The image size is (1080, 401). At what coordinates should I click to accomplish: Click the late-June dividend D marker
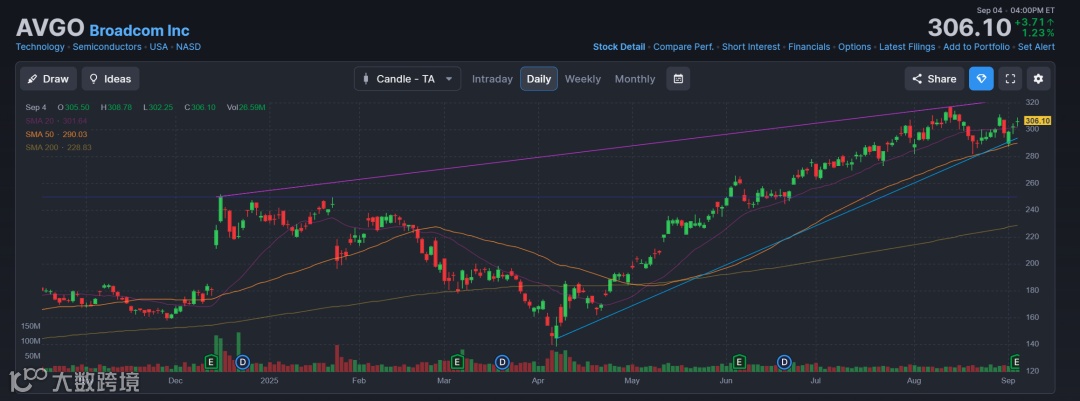pyautogui.click(x=784, y=361)
